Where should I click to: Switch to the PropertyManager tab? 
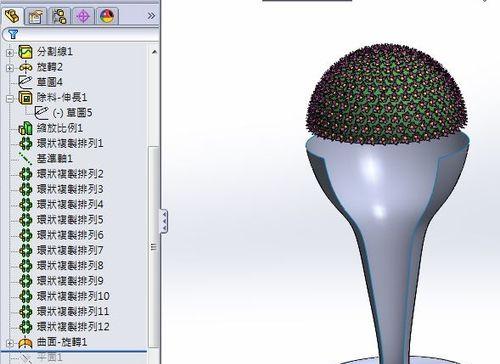tap(36, 16)
